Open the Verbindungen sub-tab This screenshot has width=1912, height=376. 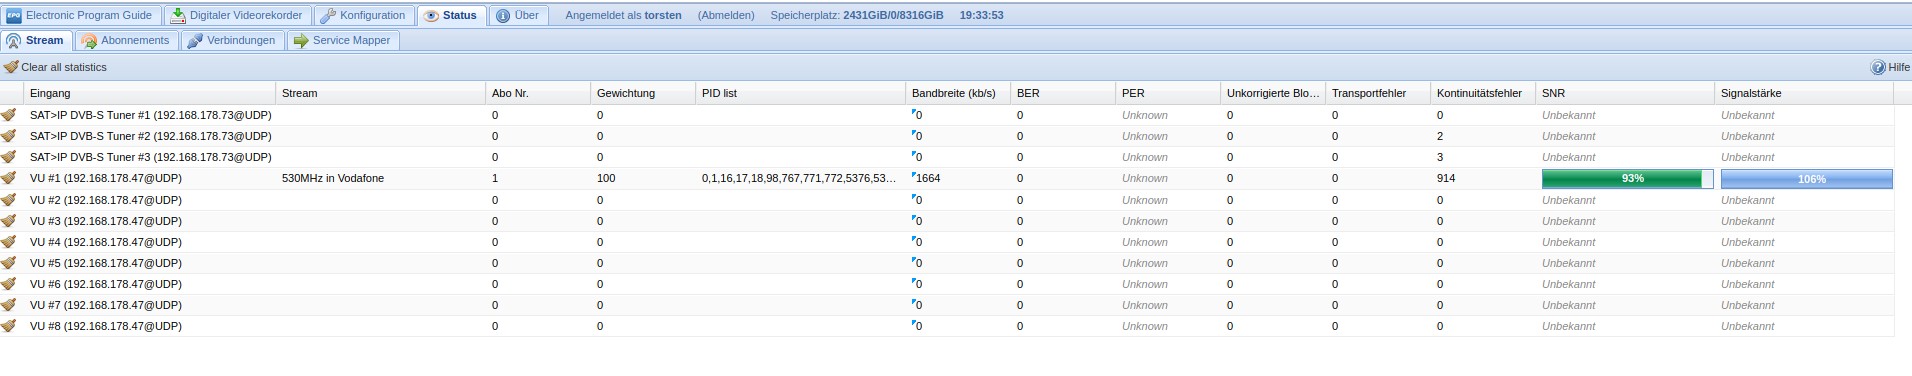pyautogui.click(x=232, y=40)
